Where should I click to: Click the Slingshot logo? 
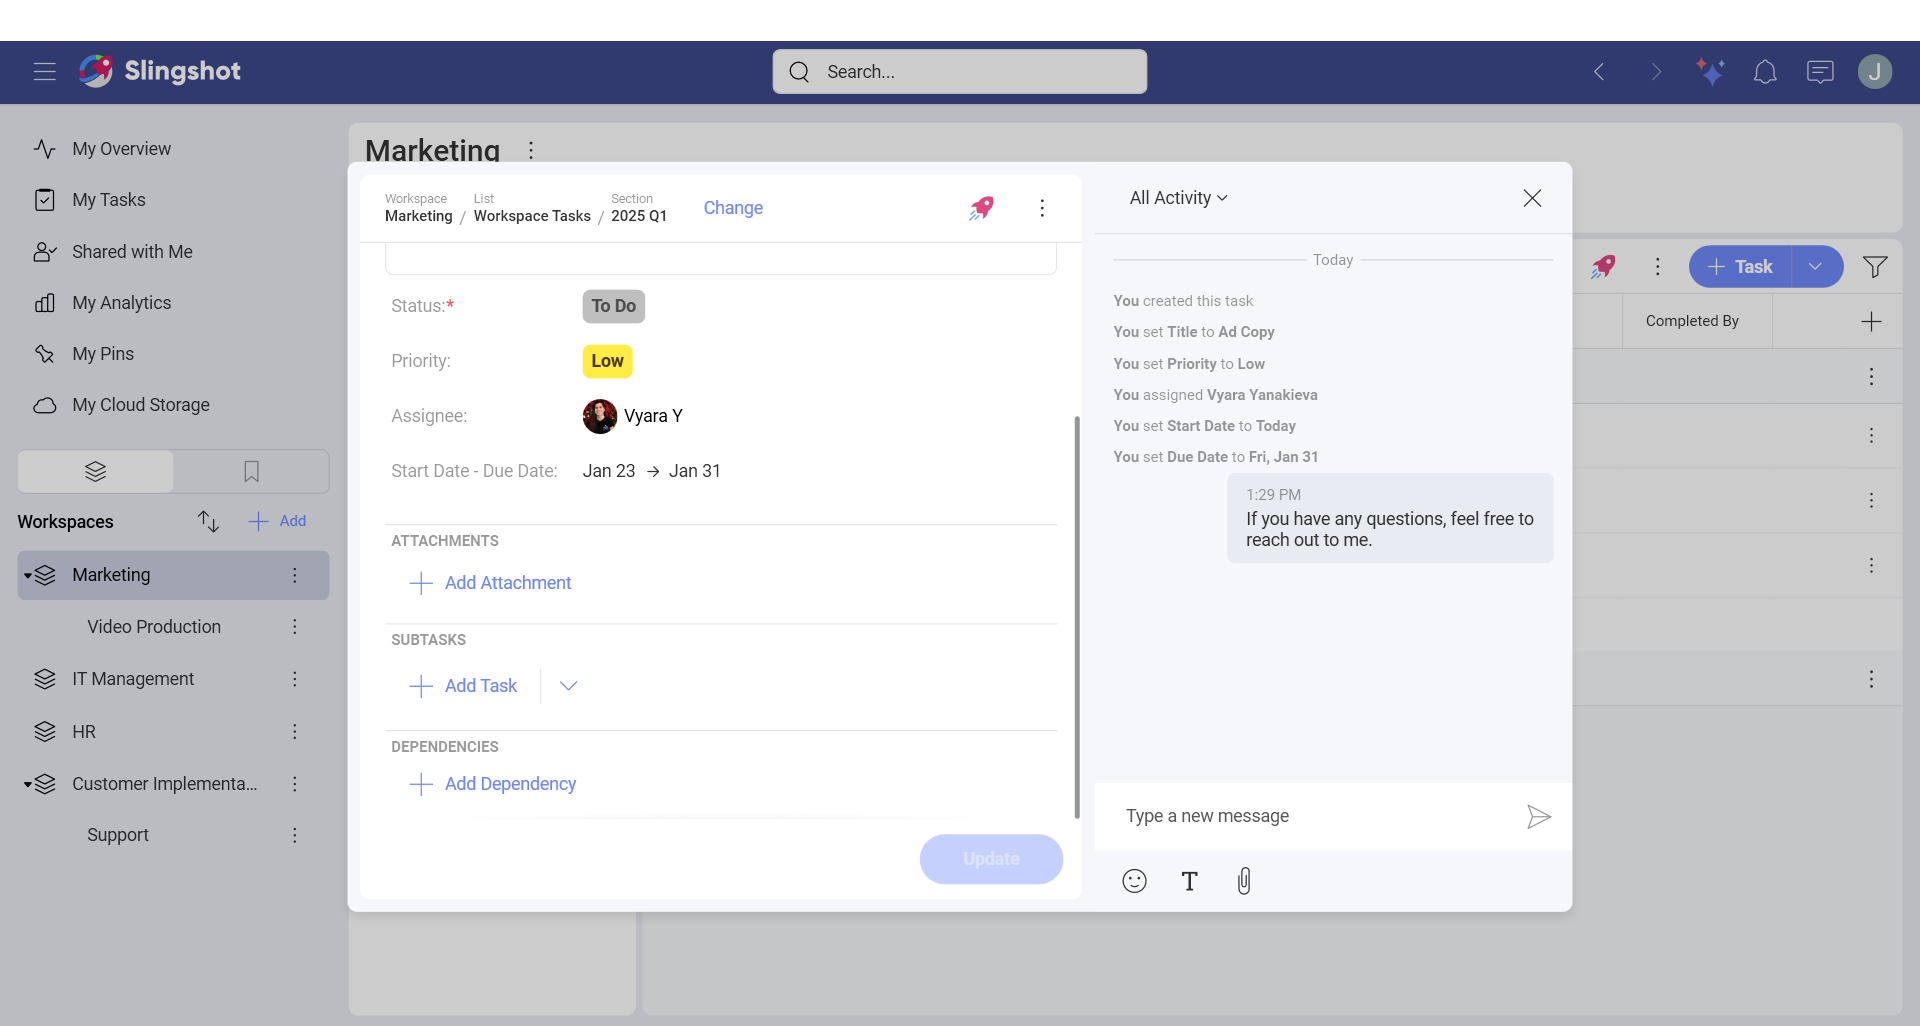(x=160, y=71)
